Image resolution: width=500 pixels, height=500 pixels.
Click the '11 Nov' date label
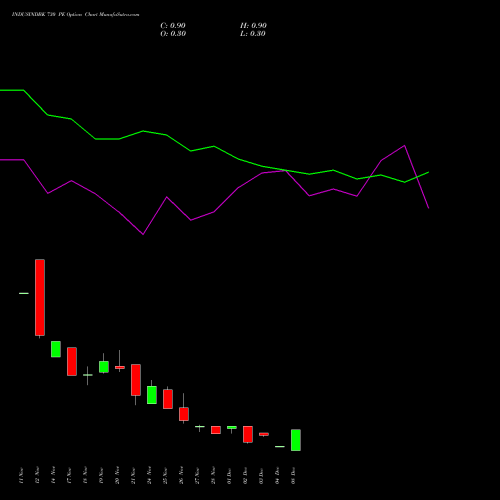click(21, 475)
